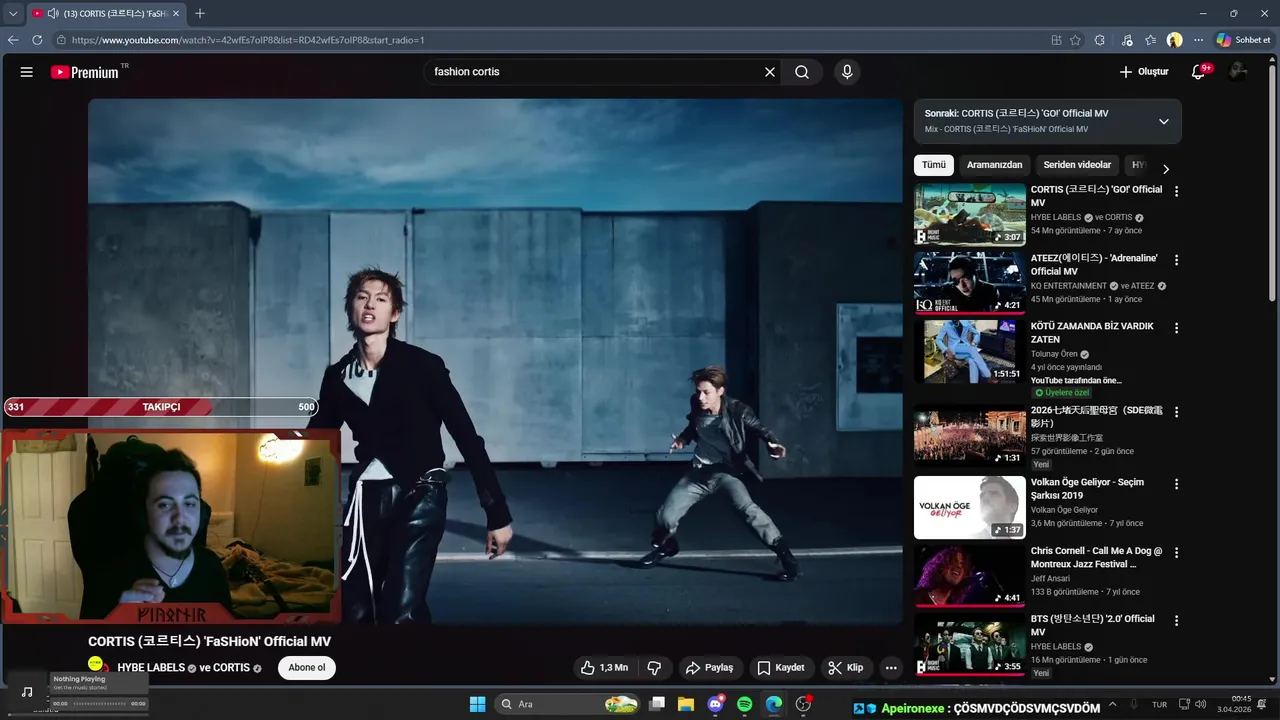Viewport: 1280px width, 720px height.
Task: Subscribe with the Abone ol button
Action: (x=307, y=668)
